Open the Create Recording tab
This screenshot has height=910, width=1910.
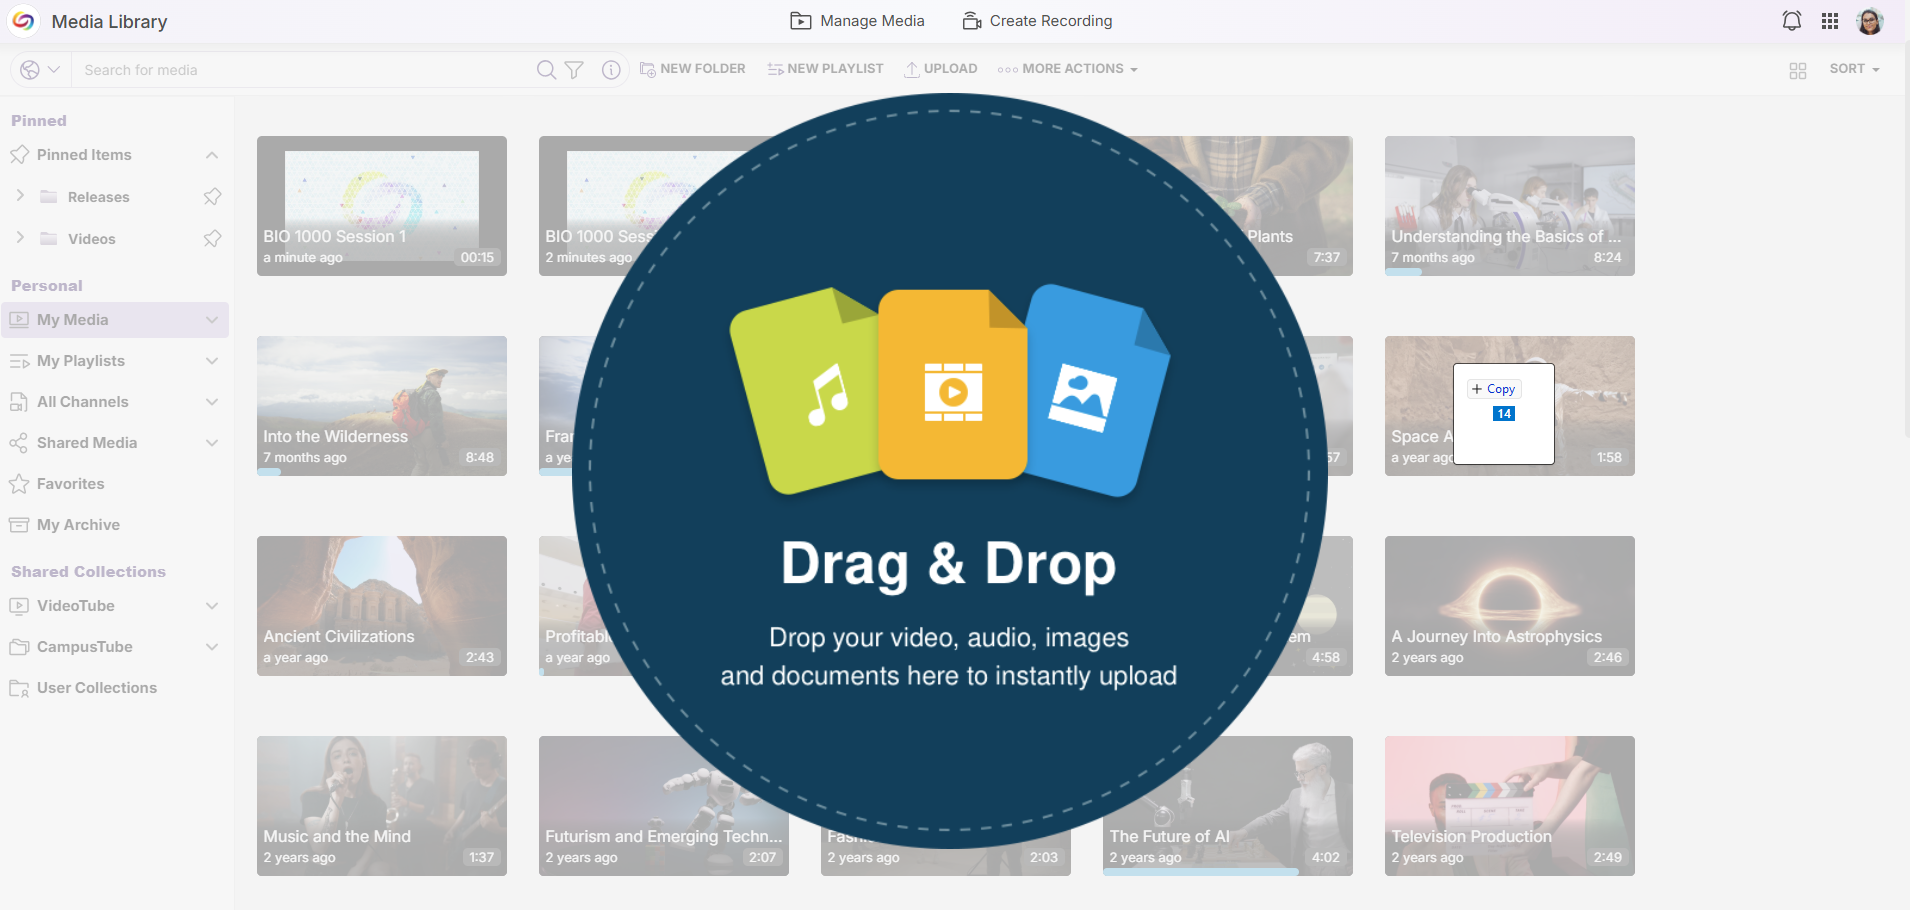pos(1037,21)
